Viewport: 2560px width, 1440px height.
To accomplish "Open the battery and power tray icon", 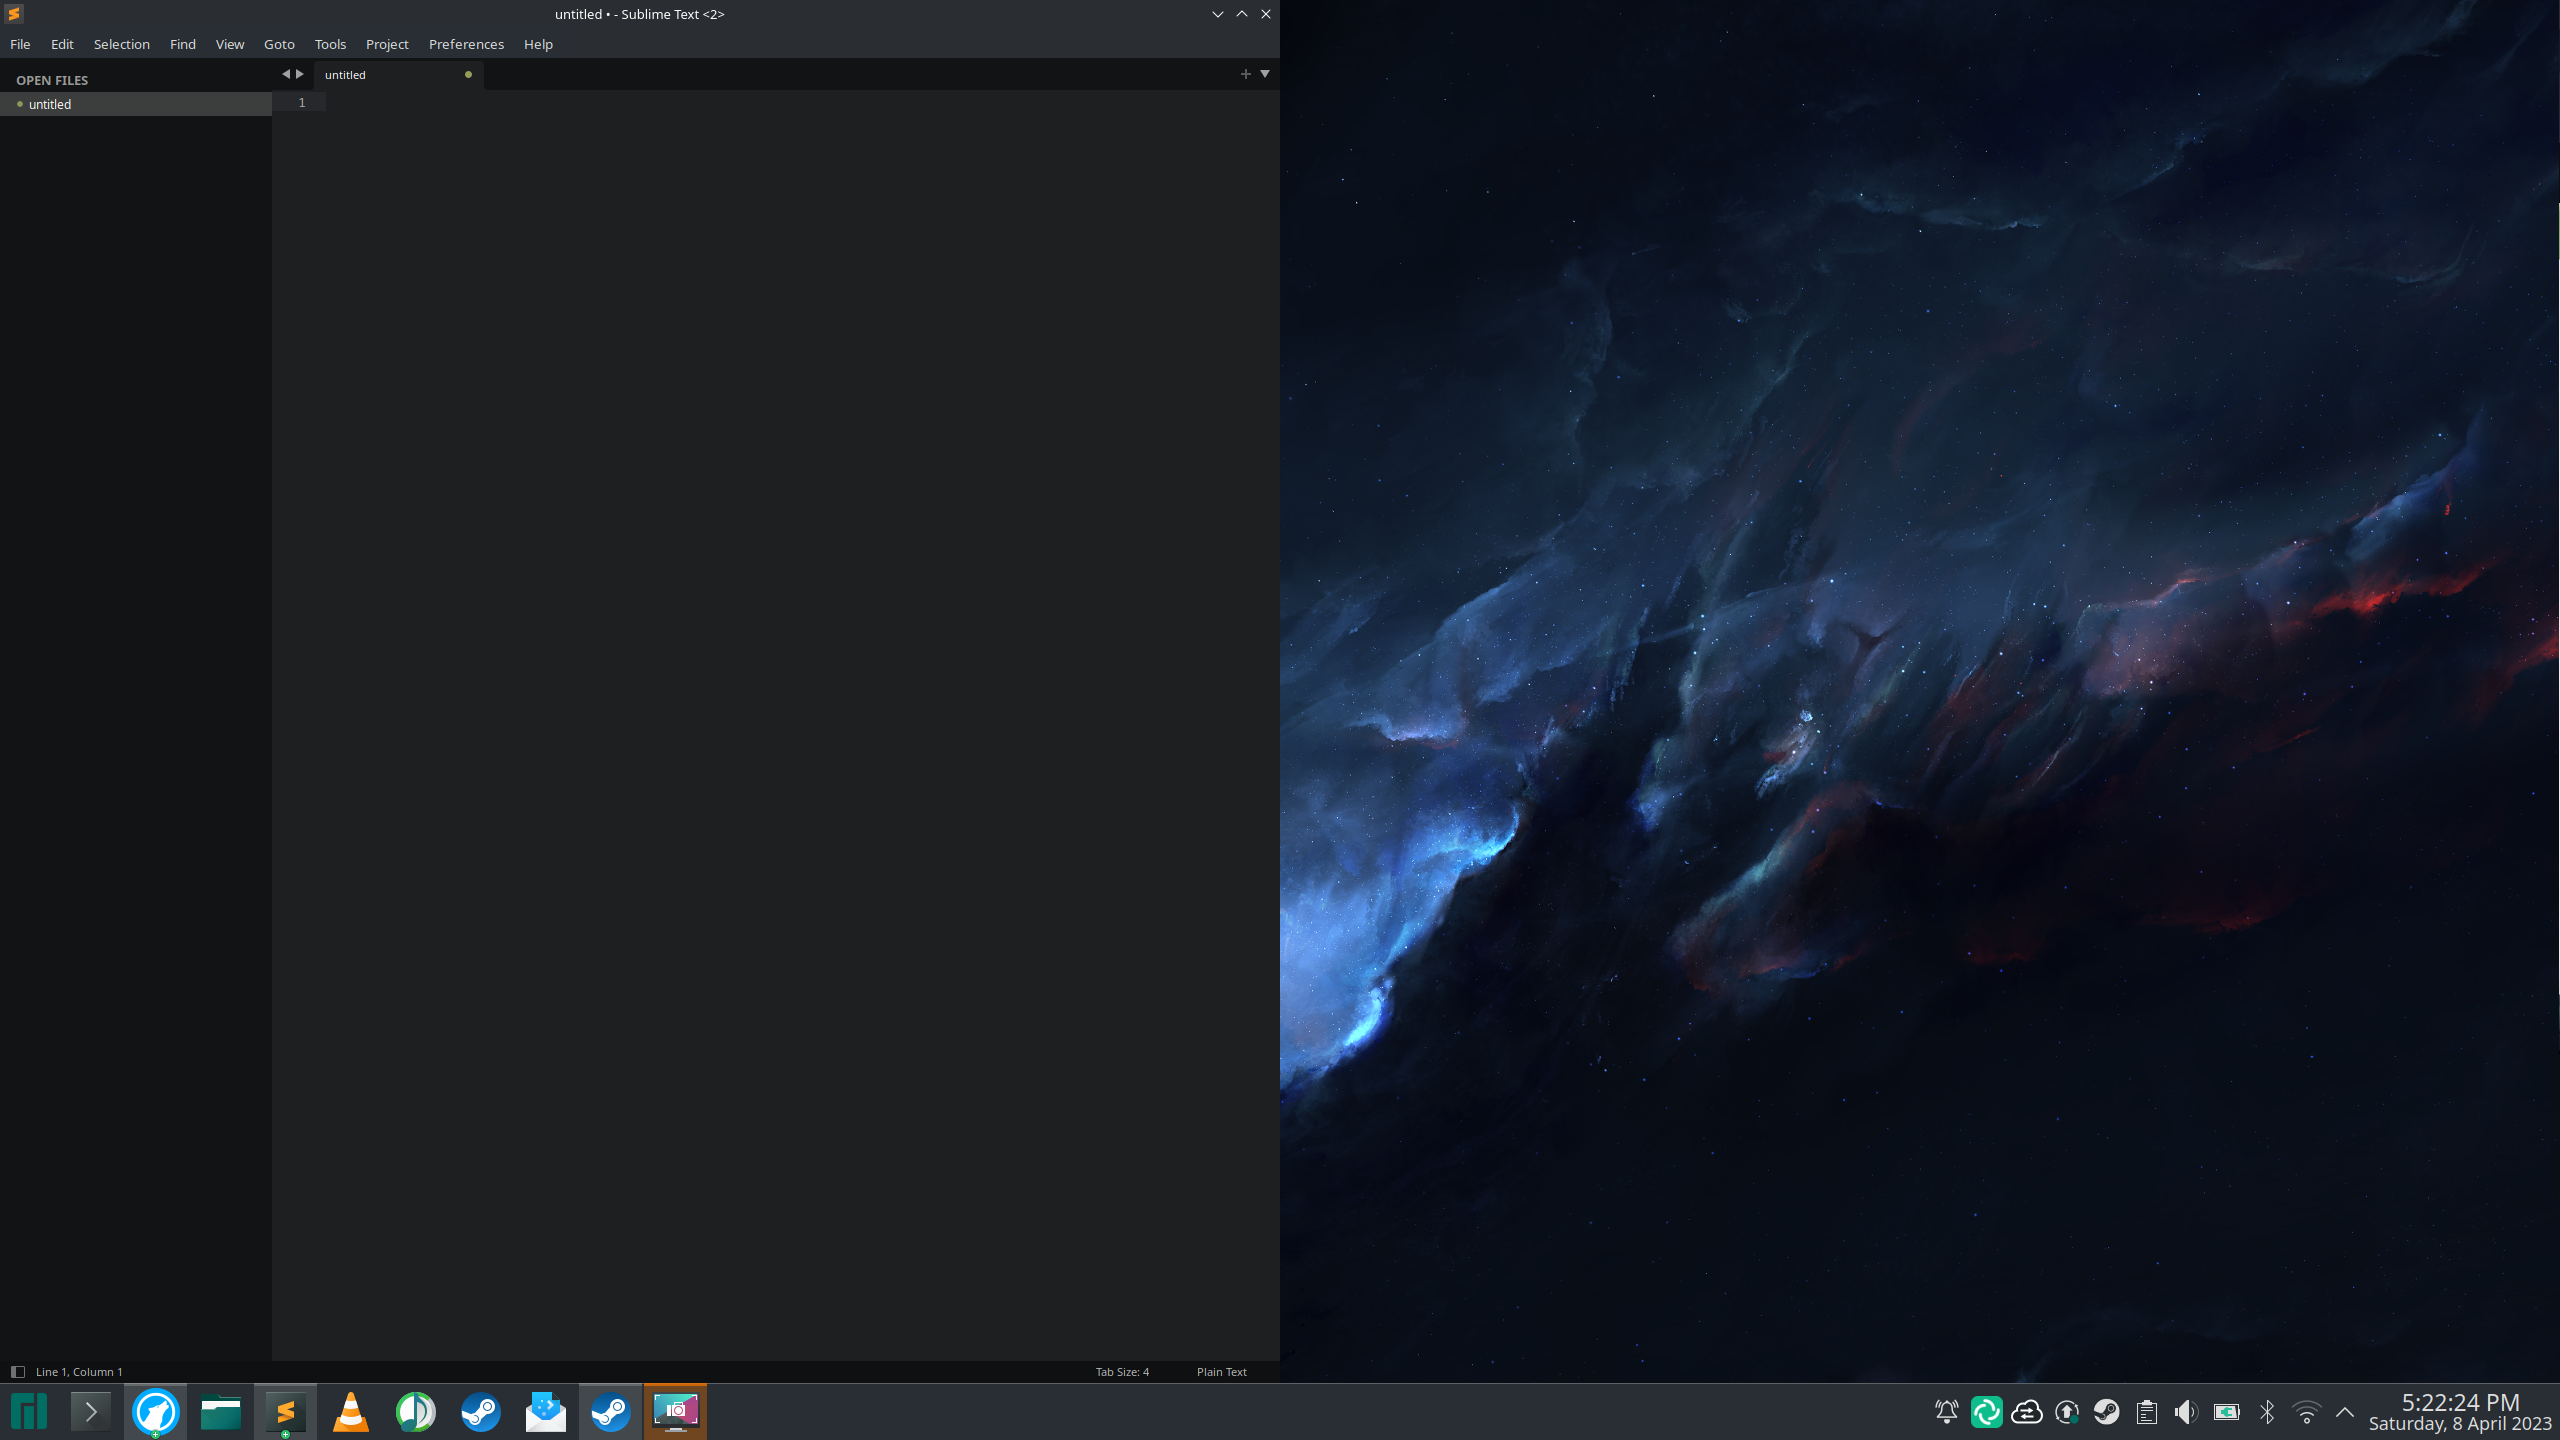I will 2227,1412.
